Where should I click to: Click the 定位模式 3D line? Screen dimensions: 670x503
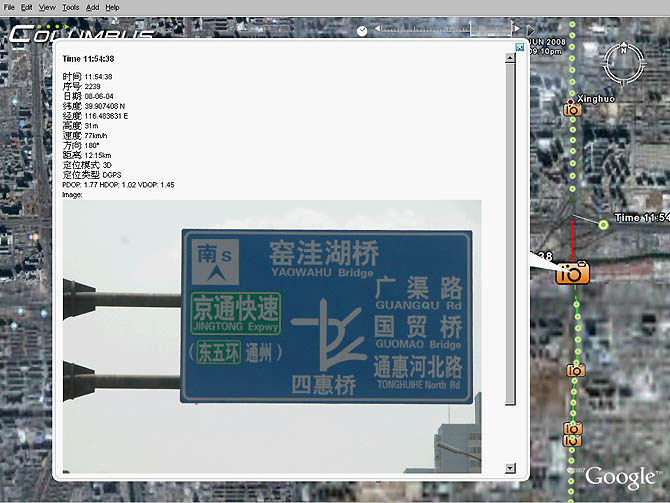tap(87, 165)
